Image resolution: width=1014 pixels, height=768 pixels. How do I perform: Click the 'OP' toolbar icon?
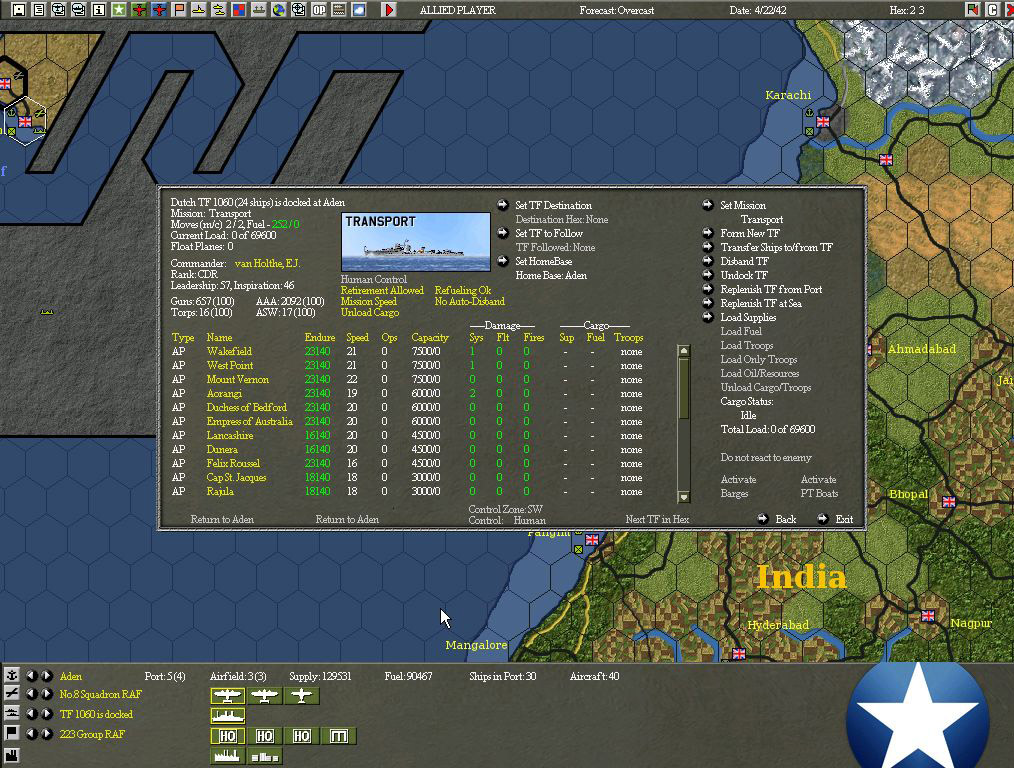point(319,10)
